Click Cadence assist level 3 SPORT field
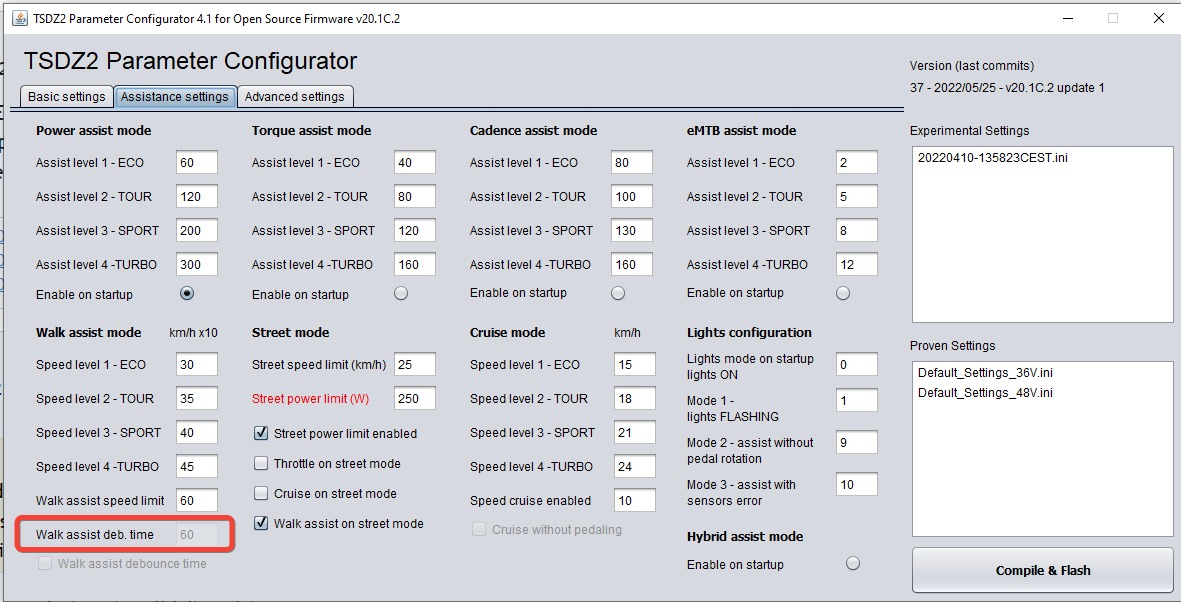Viewport: 1181px width, 602px height. 631,231
